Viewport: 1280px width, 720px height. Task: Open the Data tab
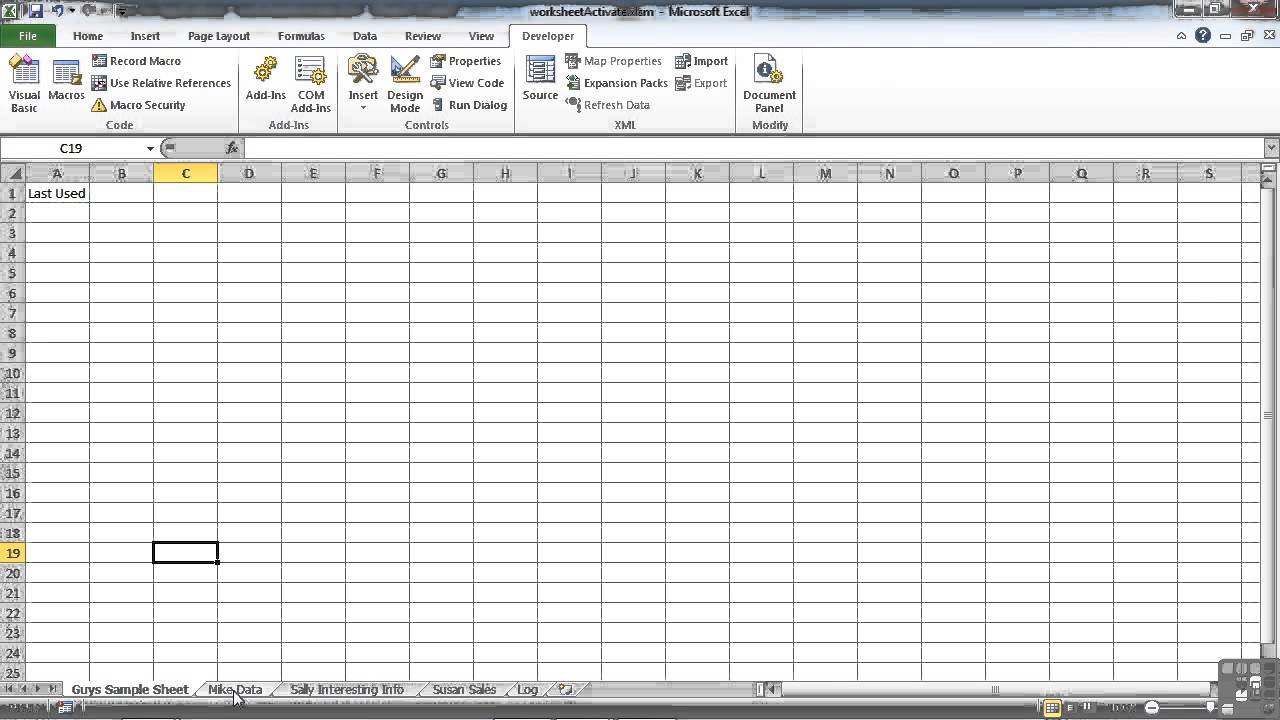coord(365,36)
